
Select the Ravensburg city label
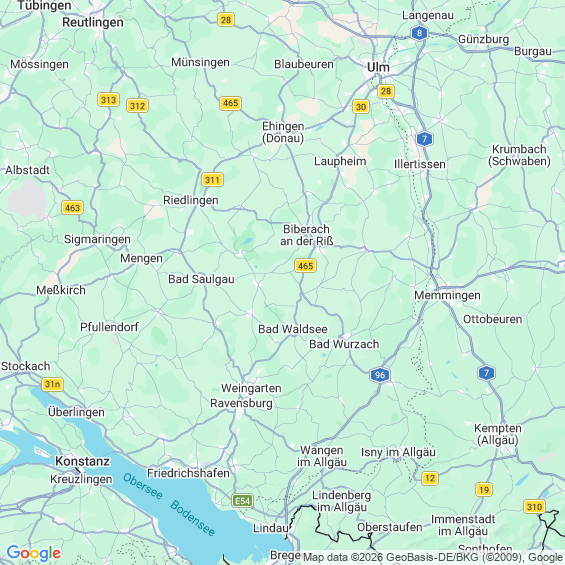click(x=241, y=403)
